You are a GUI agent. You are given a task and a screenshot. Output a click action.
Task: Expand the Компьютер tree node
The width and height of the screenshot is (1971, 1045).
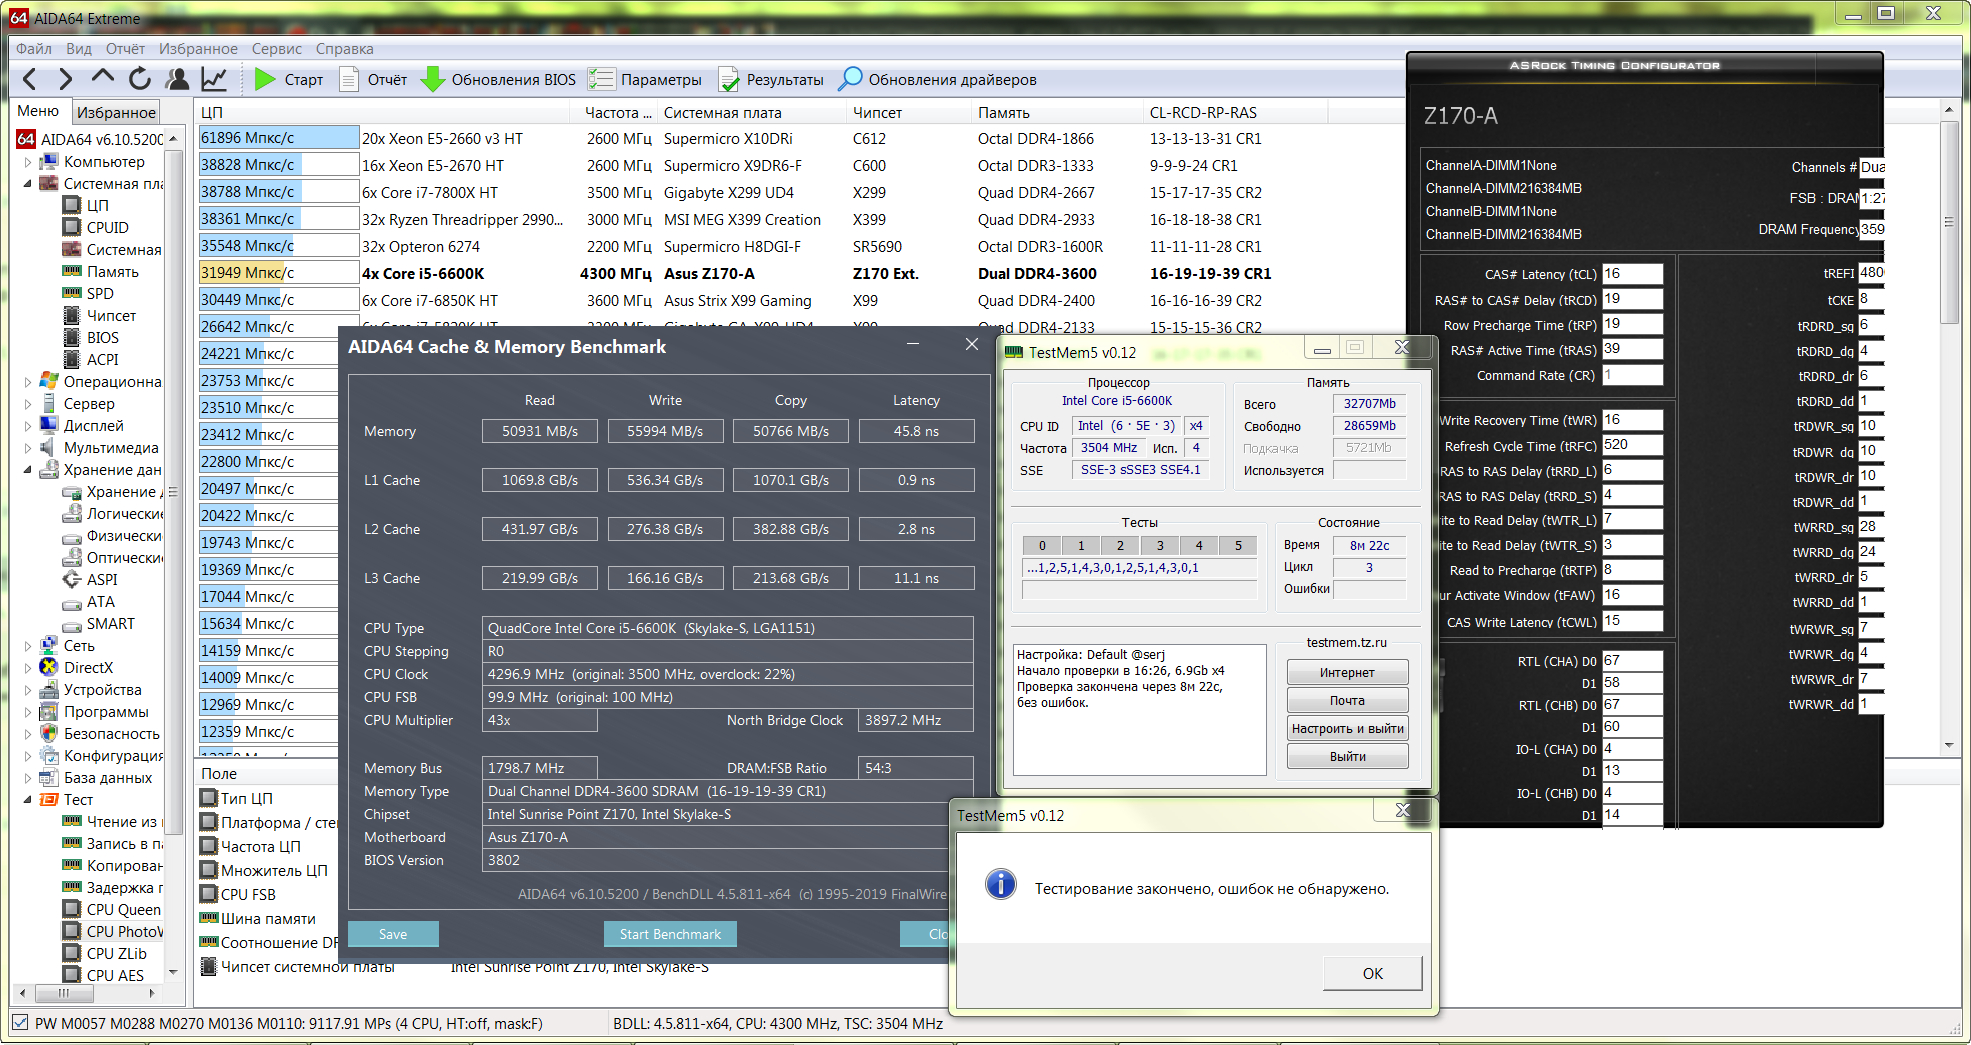click(x=27, y=162)
